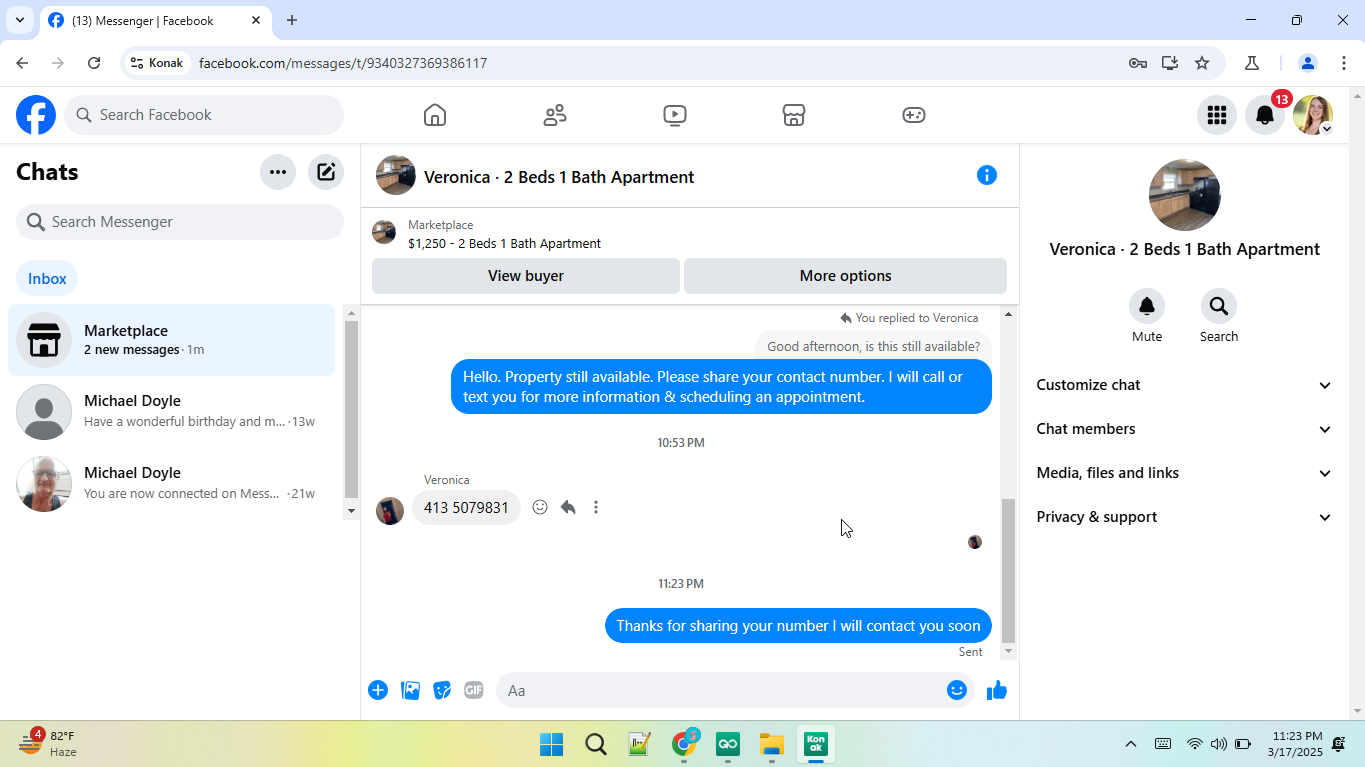Attach a photo using the image icon
The image size is (1365, 767).
[x=410, y=690]
